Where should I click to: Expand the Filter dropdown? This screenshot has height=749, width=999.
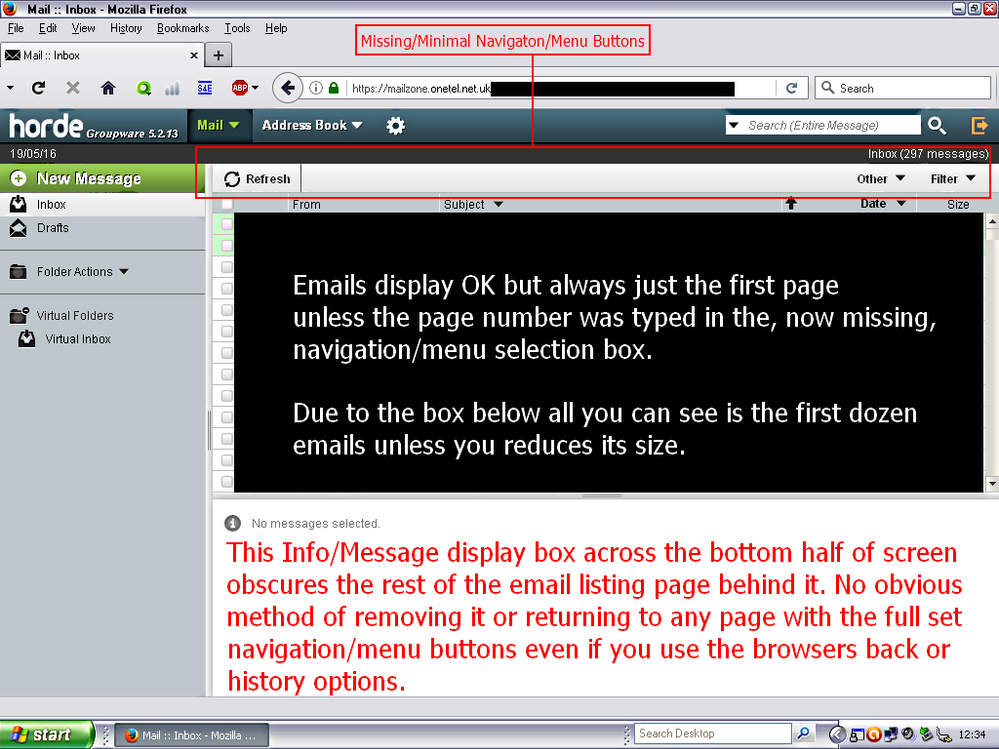click(952, 179)
